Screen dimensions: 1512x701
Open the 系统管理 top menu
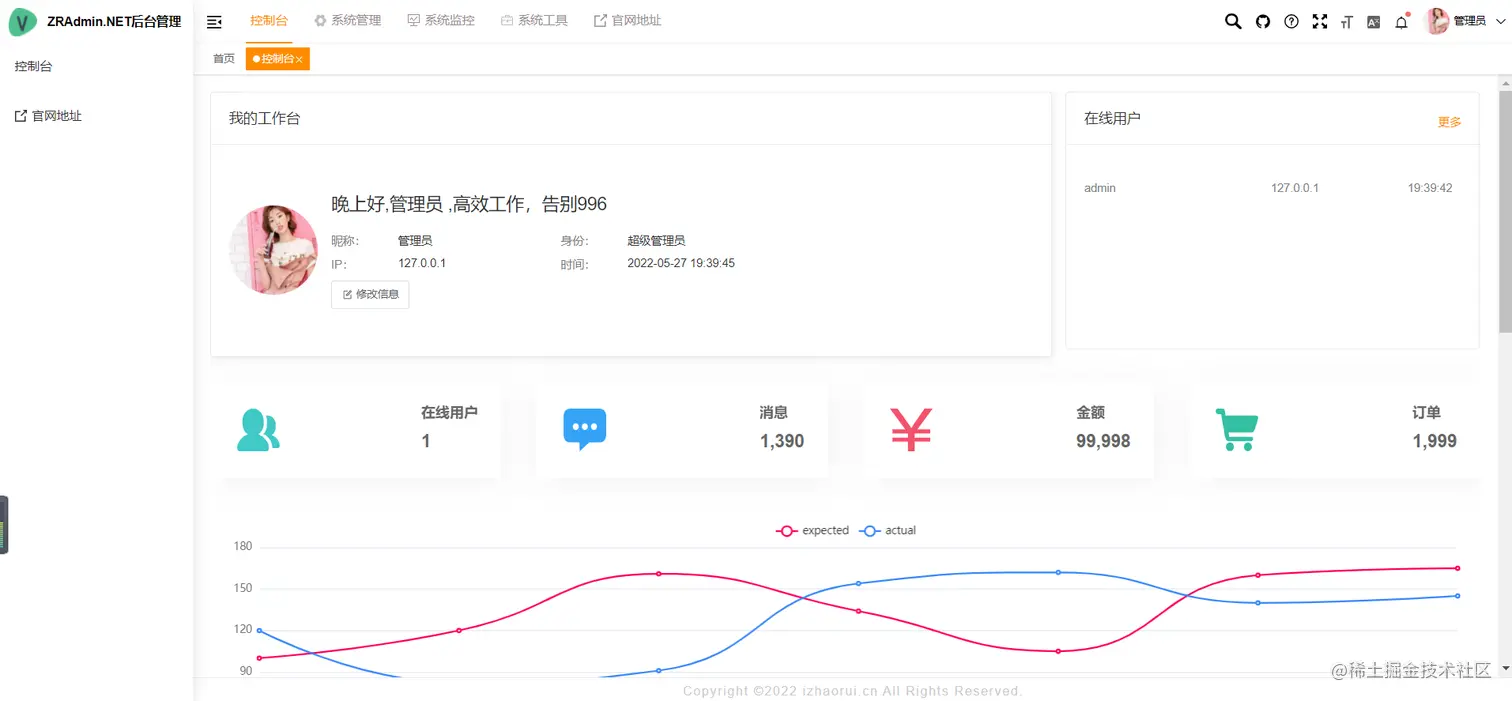pos(348,20)
